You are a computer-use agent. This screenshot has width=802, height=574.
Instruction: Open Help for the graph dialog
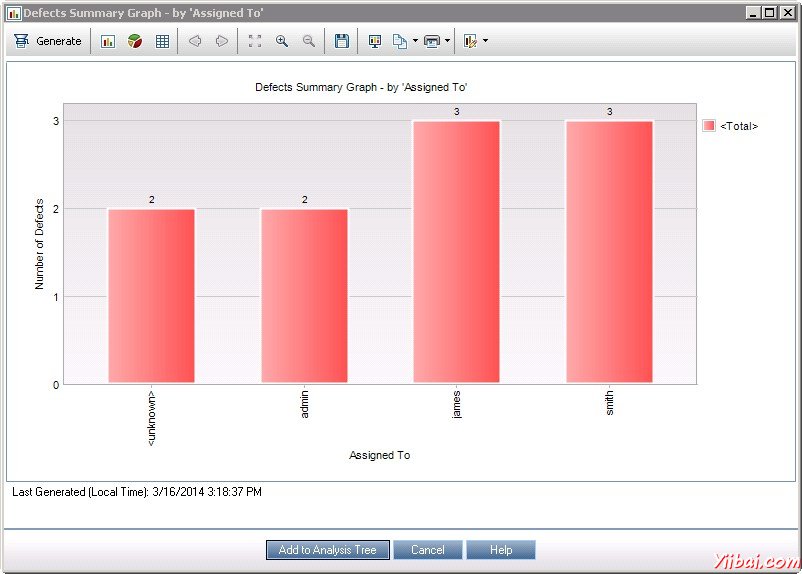coord(500,550)
